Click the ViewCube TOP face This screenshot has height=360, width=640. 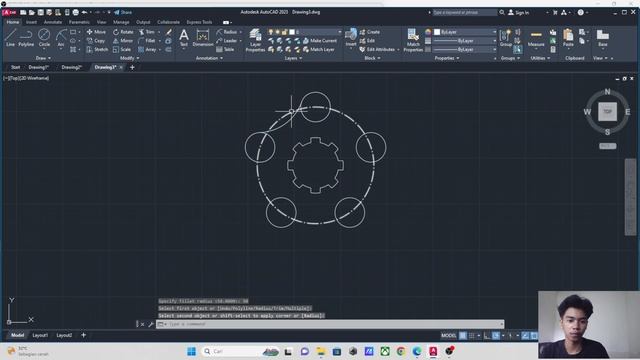click(607, 111)
